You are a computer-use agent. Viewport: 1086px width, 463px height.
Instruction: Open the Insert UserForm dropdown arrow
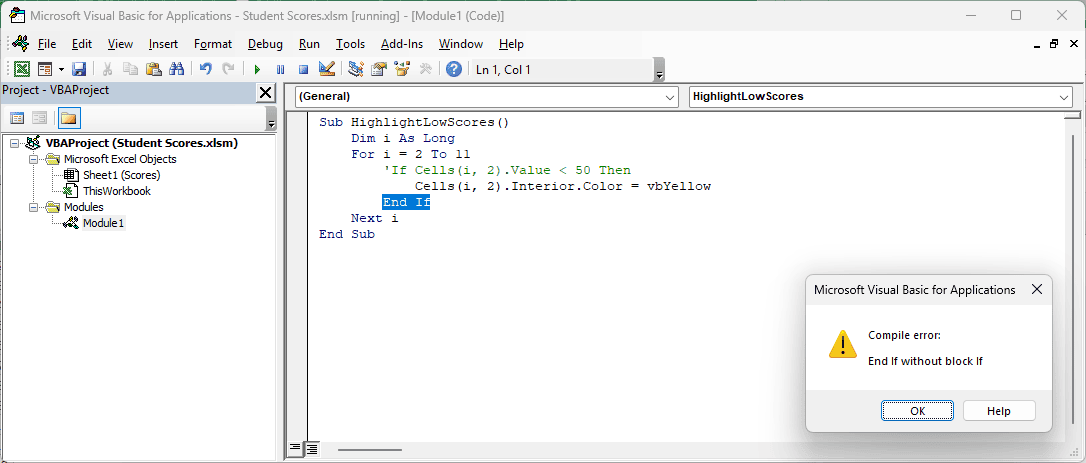61,69
